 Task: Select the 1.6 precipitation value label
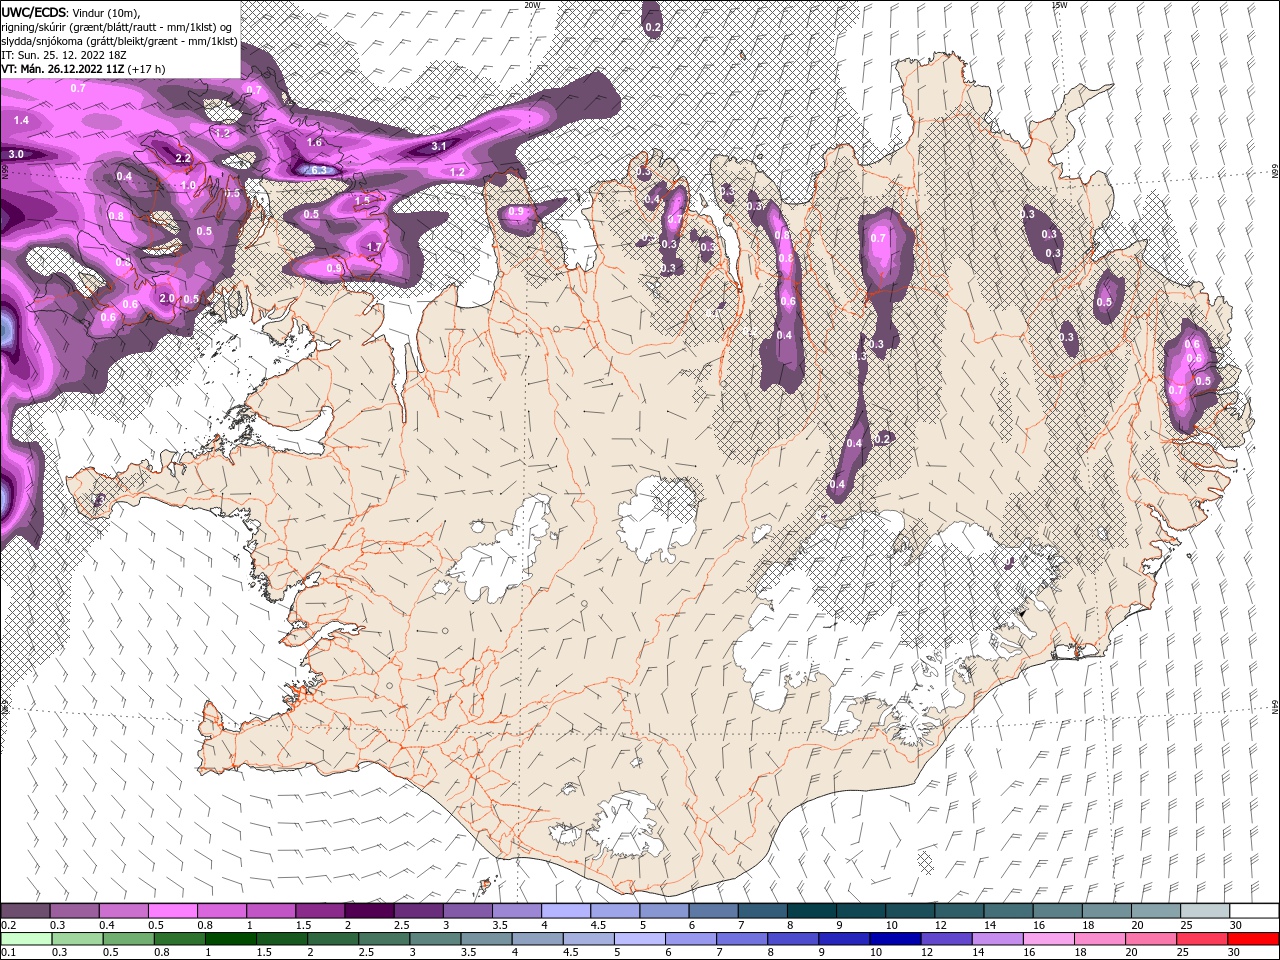pos(315,143)
